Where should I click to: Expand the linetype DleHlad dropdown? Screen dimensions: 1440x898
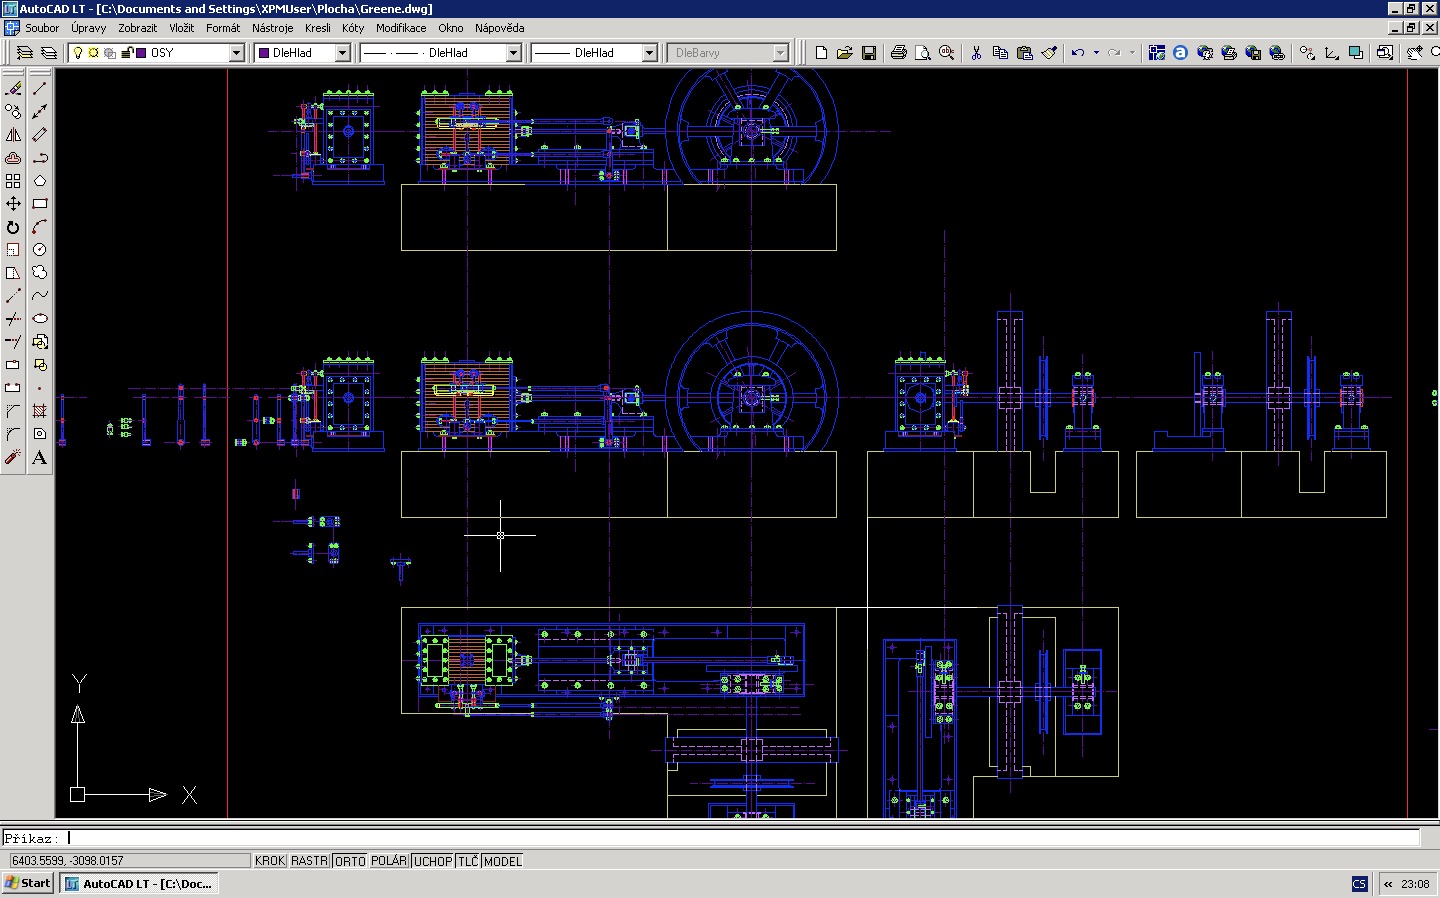(x=514, y=53)
